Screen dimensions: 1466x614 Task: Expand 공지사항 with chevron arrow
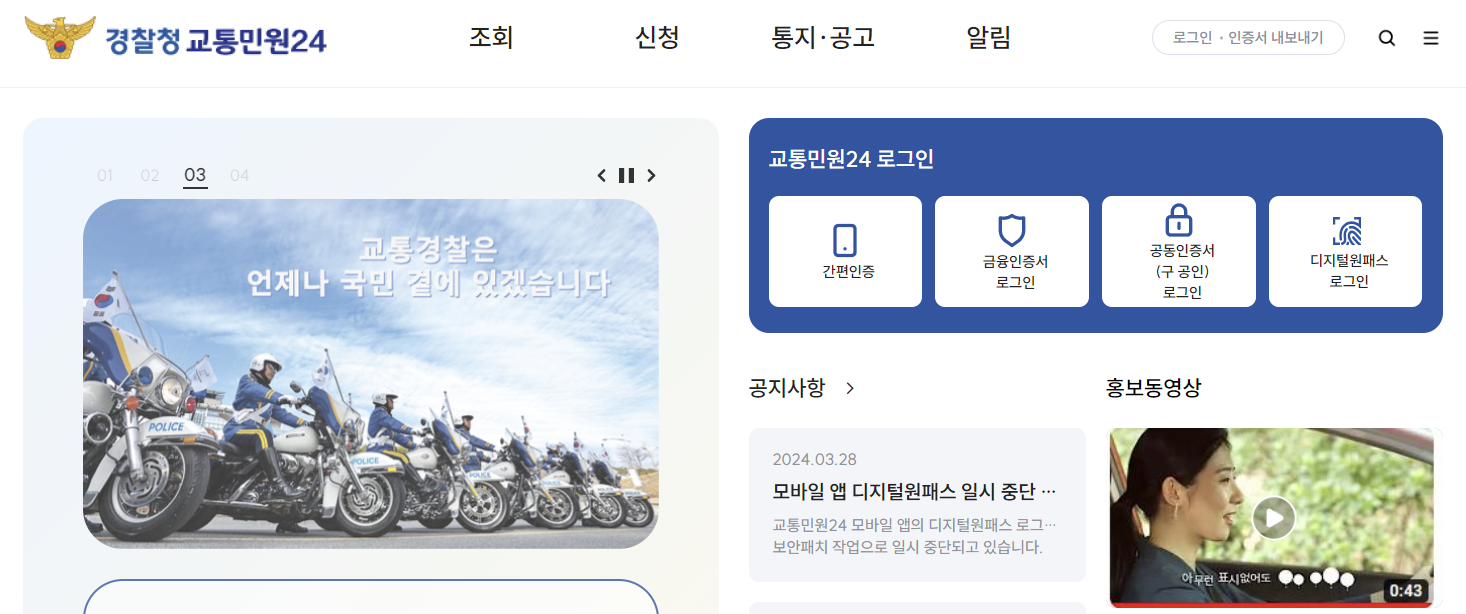point(850,388)
